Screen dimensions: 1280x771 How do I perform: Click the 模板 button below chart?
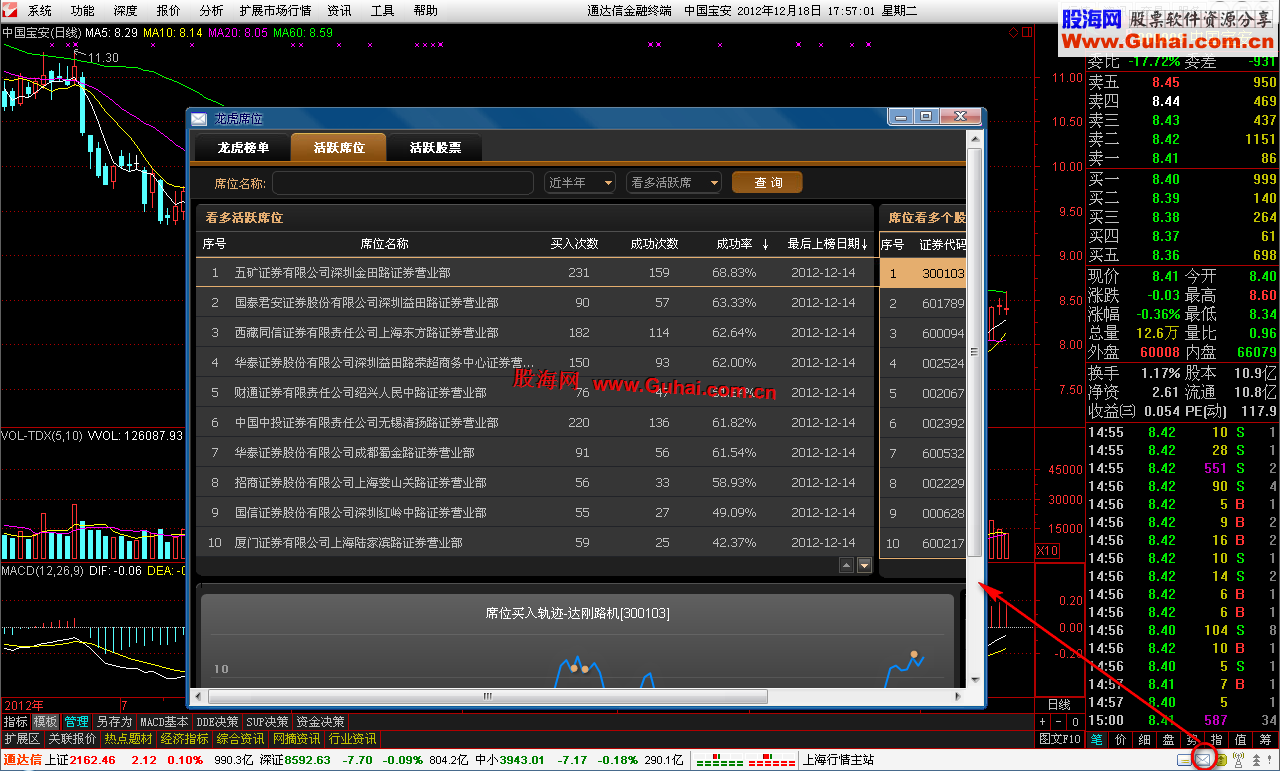[x=46, y=721]
